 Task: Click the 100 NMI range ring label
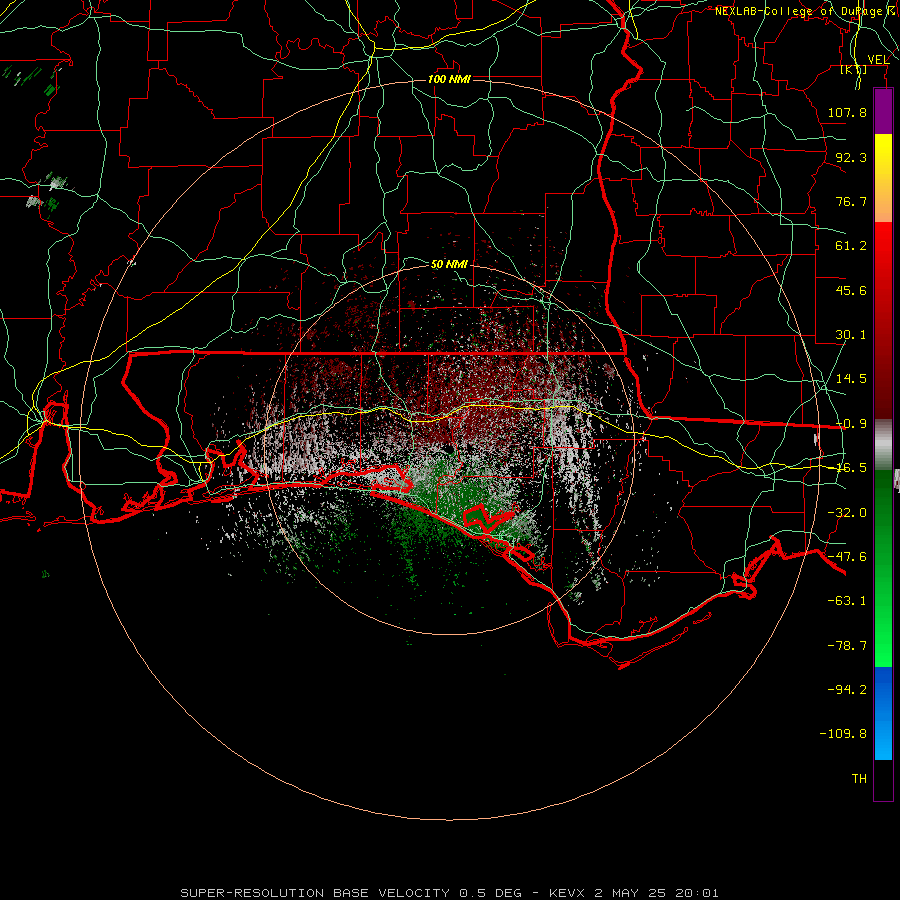(449, 79)
